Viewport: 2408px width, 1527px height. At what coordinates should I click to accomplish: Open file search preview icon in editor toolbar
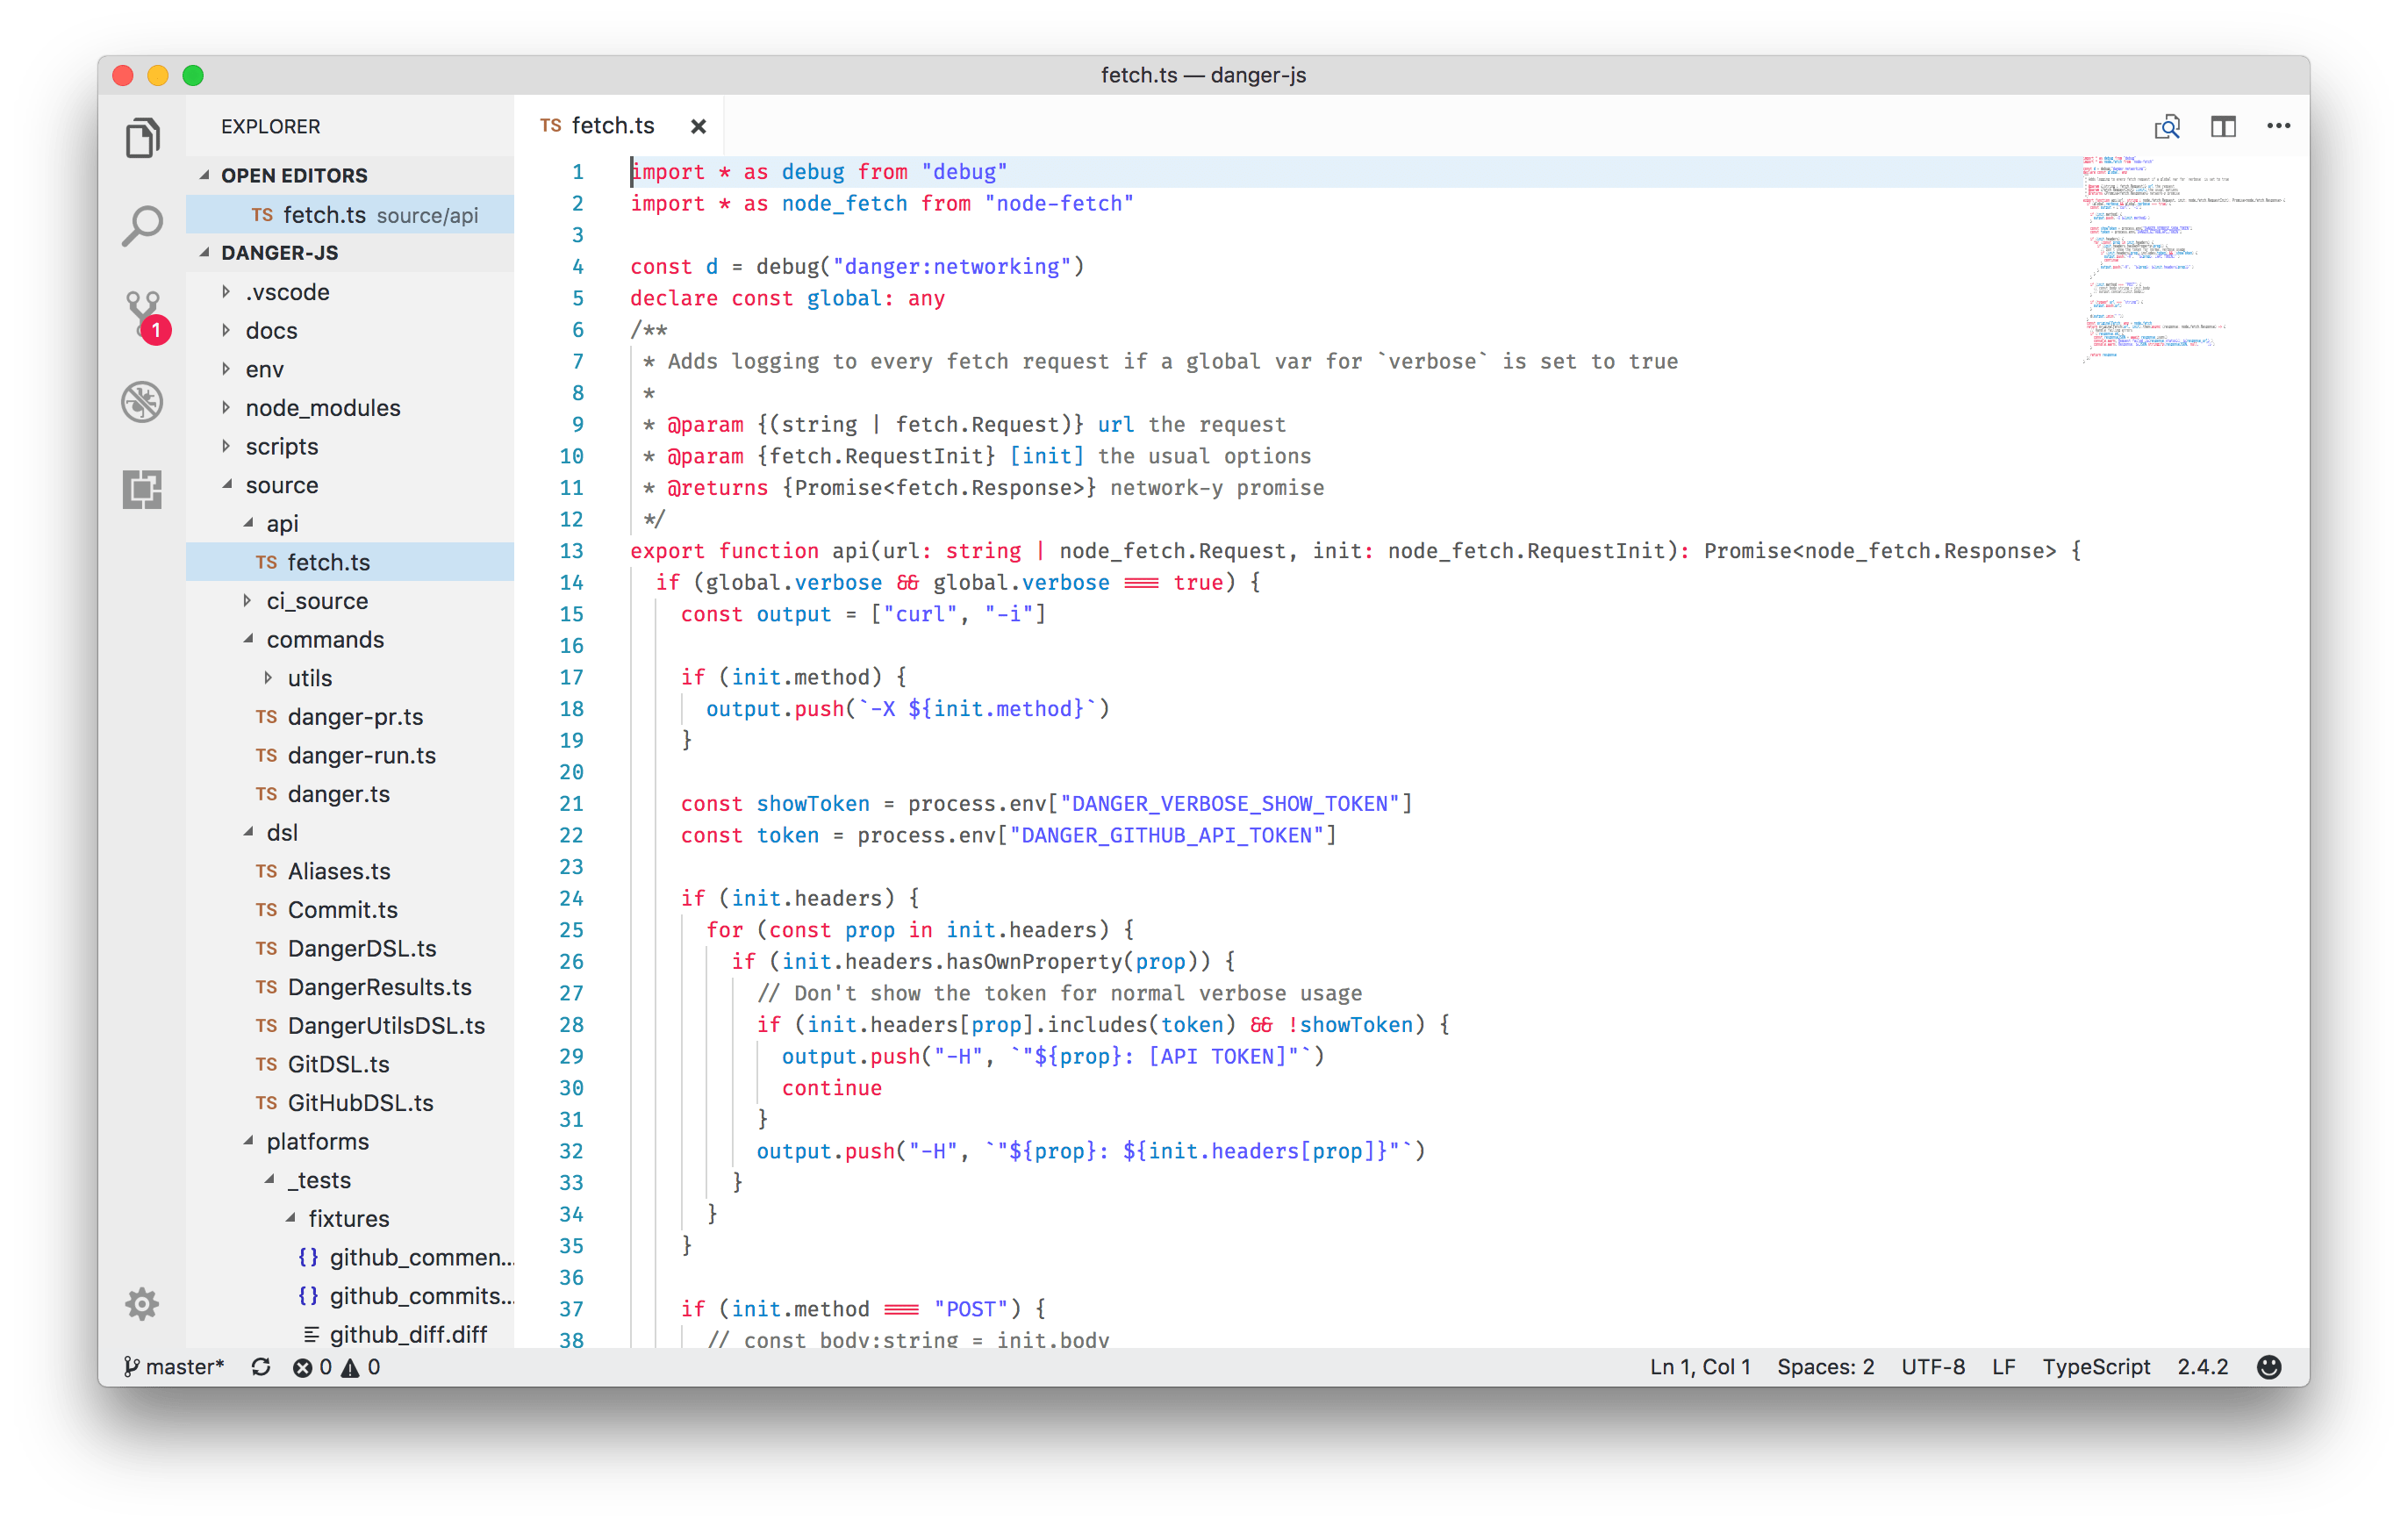(x=2167, y=126)
